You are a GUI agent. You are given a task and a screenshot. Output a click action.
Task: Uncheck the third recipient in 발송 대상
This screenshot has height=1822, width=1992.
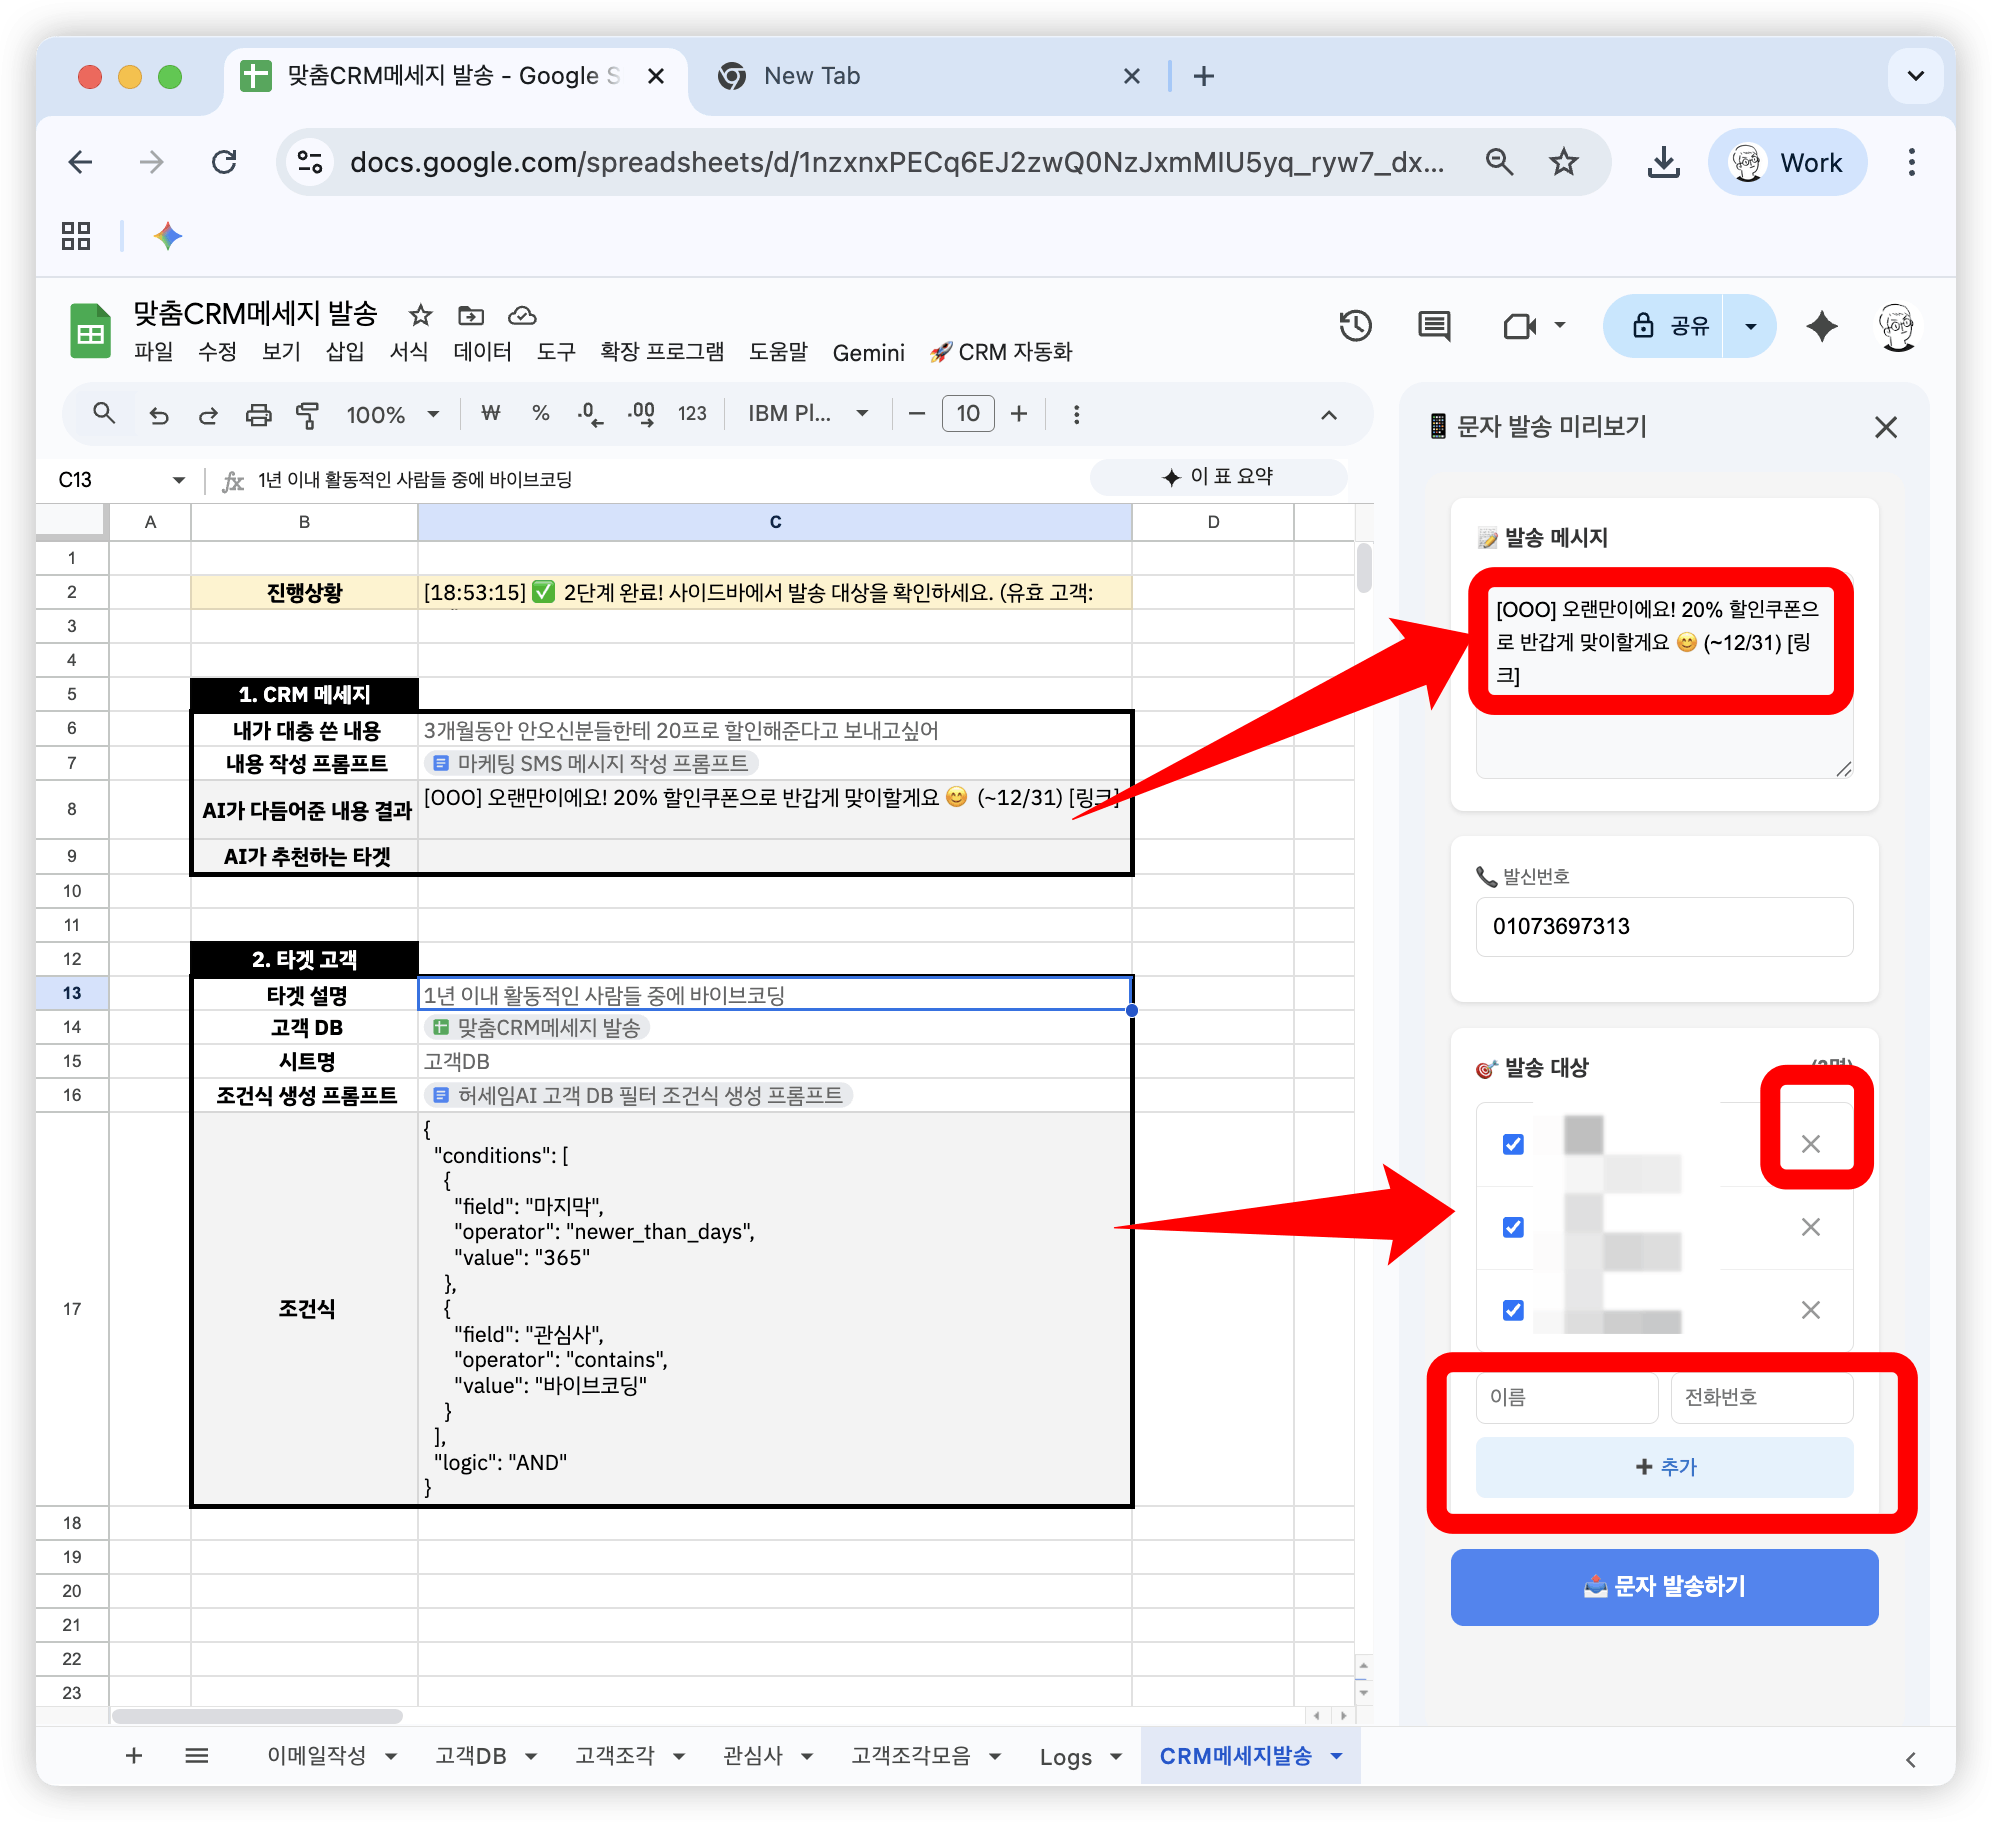pos(1513,1310)
